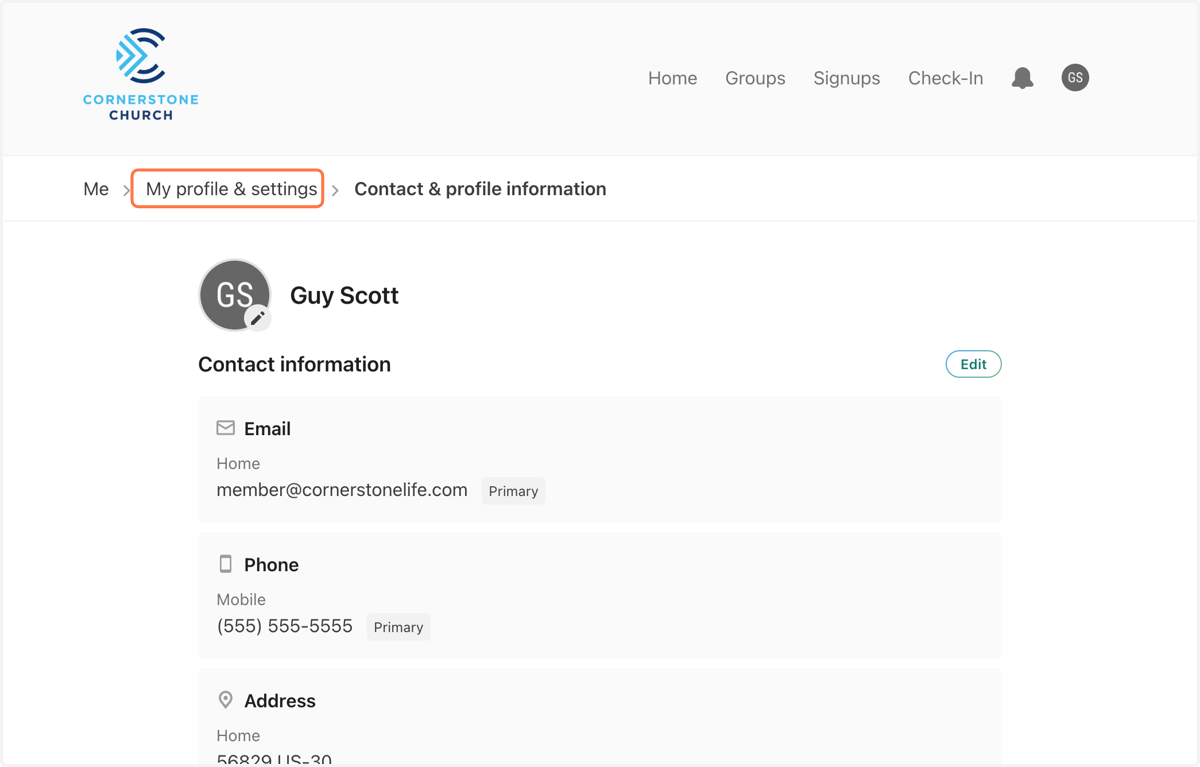The width and height of the screenshot is (1200, 767).
Task: Click the Phone section heading
Action: [x=271, y=565]
